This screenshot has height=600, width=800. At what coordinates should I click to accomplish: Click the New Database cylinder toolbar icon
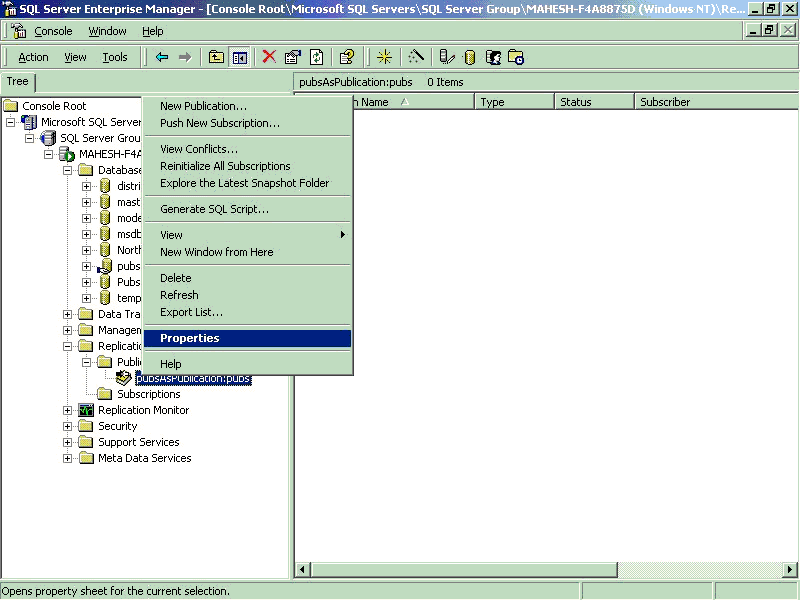pyautogui.click(x=470, y=57)
